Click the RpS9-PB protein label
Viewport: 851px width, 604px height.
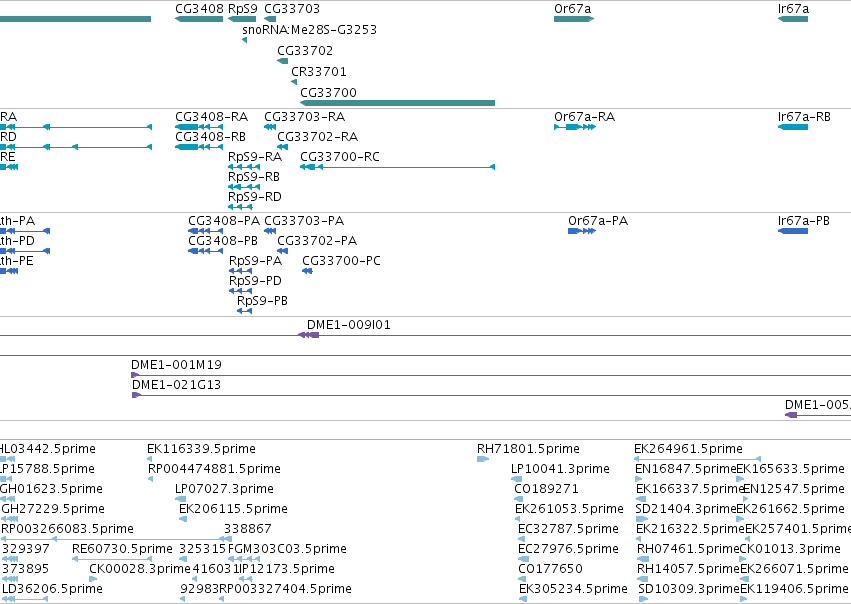coord(263,301)
